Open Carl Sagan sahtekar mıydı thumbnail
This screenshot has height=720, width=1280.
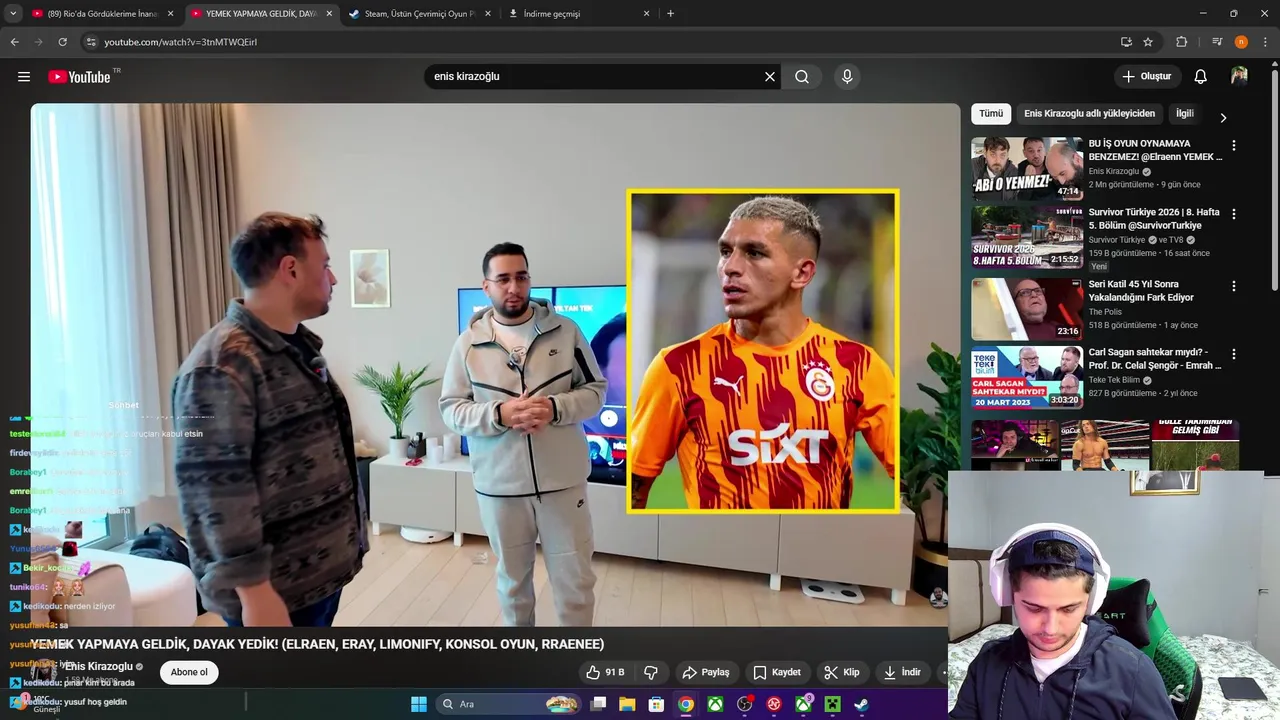pyautogui.click(x=1027, y=377)
